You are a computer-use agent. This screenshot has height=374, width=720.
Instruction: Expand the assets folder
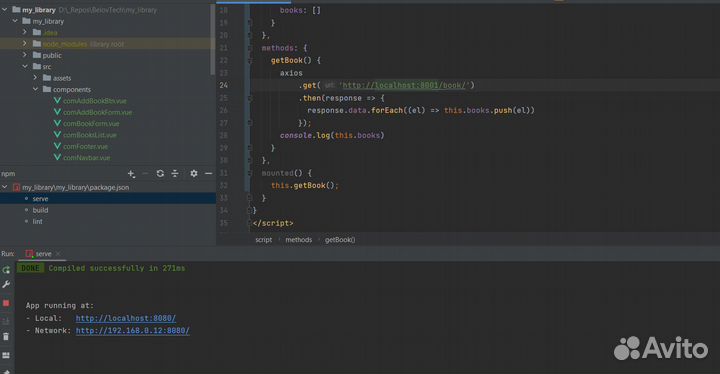pos(35,78)
